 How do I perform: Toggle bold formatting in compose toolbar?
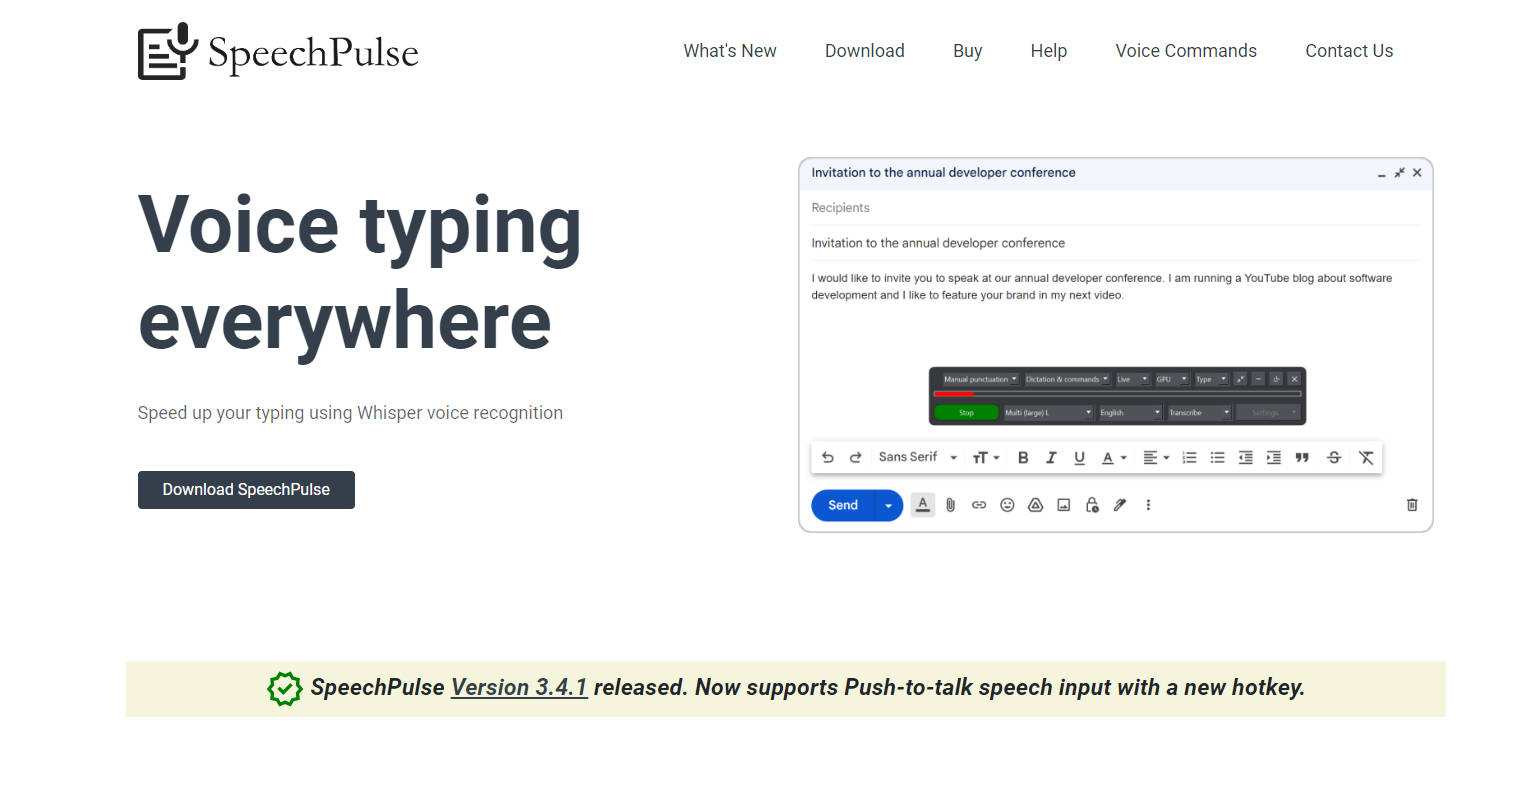(x=1023, y=457)
